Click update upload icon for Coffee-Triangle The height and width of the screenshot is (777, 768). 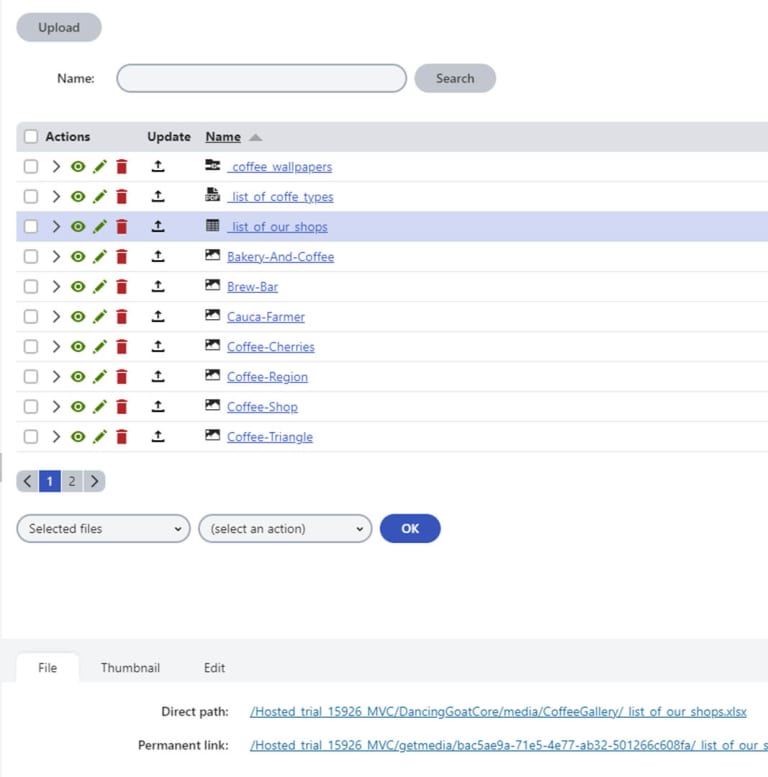tap(158, 436)
